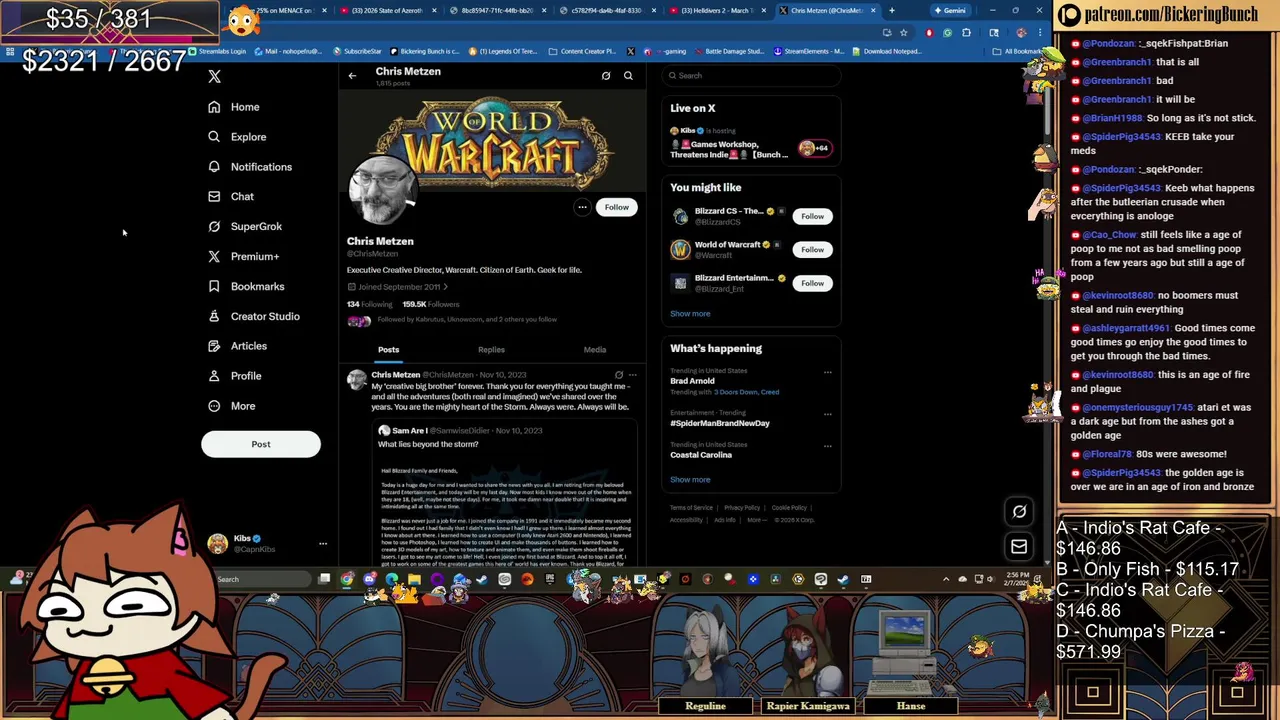This screenshot has height=720, width=1280.
Task: Switch to the Posts tab
Action: click(388, 350)
